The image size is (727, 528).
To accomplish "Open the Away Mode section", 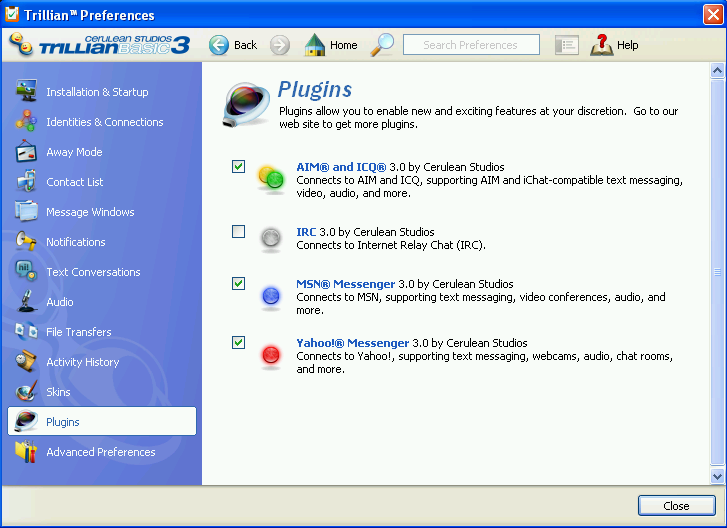I will pyautogui.click(x=74, y=152).
